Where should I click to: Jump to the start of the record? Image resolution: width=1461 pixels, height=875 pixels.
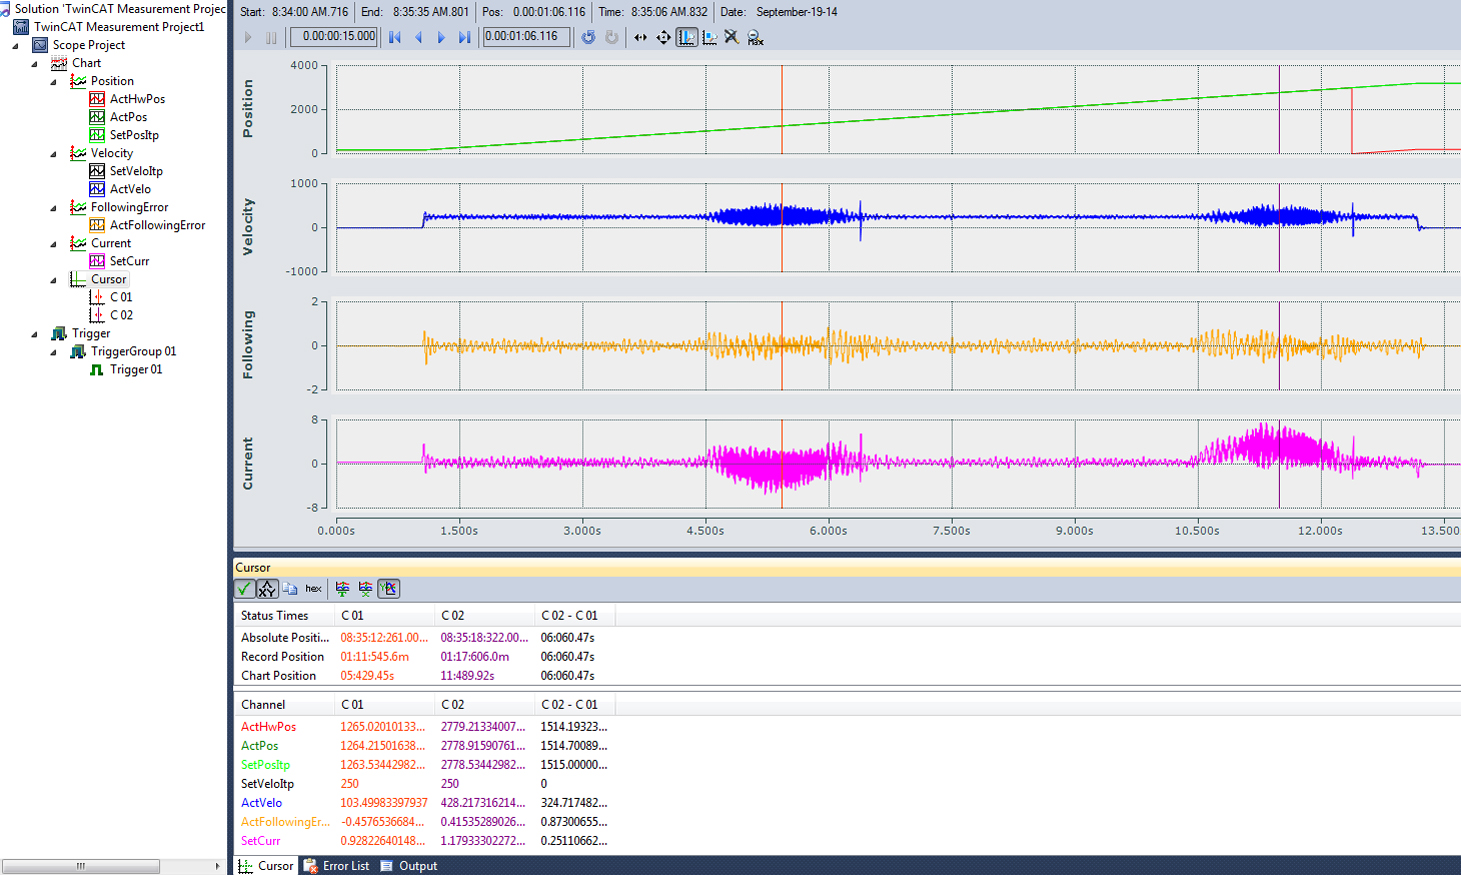coord(395,37)
